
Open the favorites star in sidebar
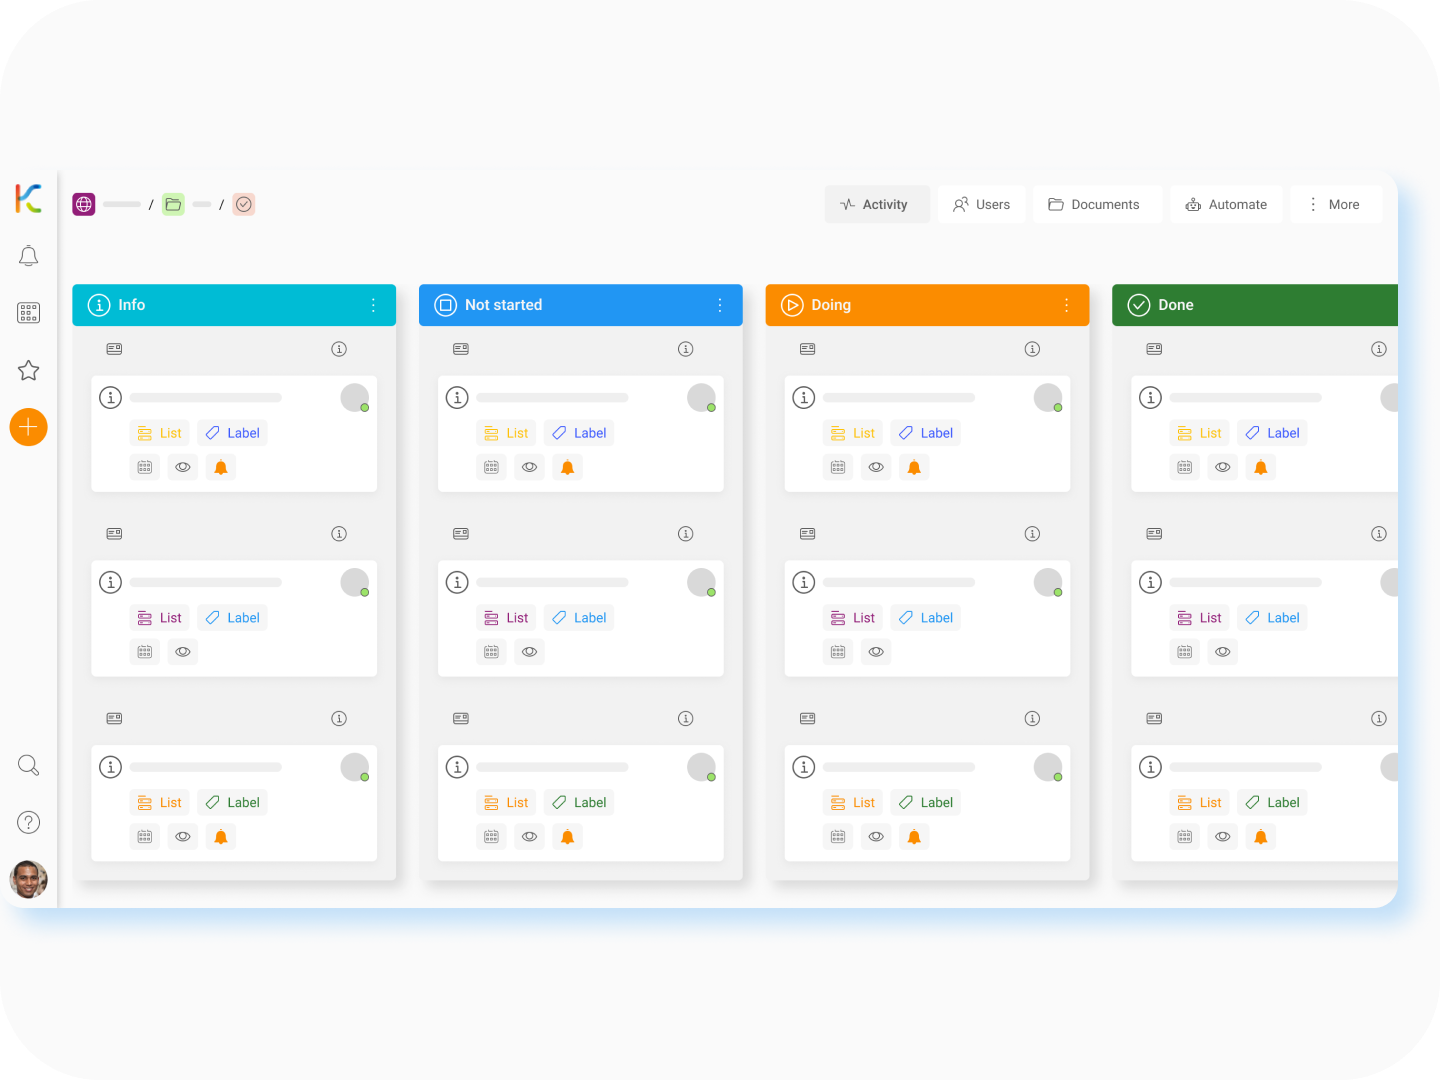click(28, 371)
